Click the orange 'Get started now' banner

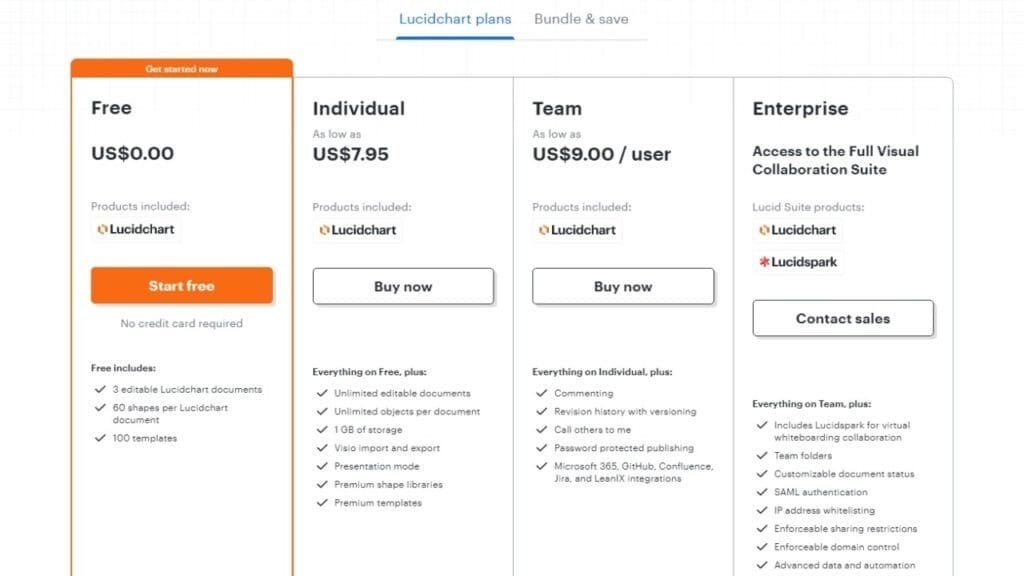coord(181,69)
